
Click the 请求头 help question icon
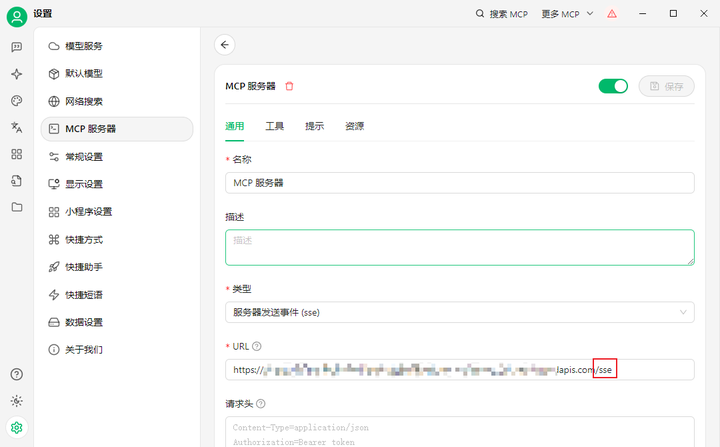(x=260, y=404)
